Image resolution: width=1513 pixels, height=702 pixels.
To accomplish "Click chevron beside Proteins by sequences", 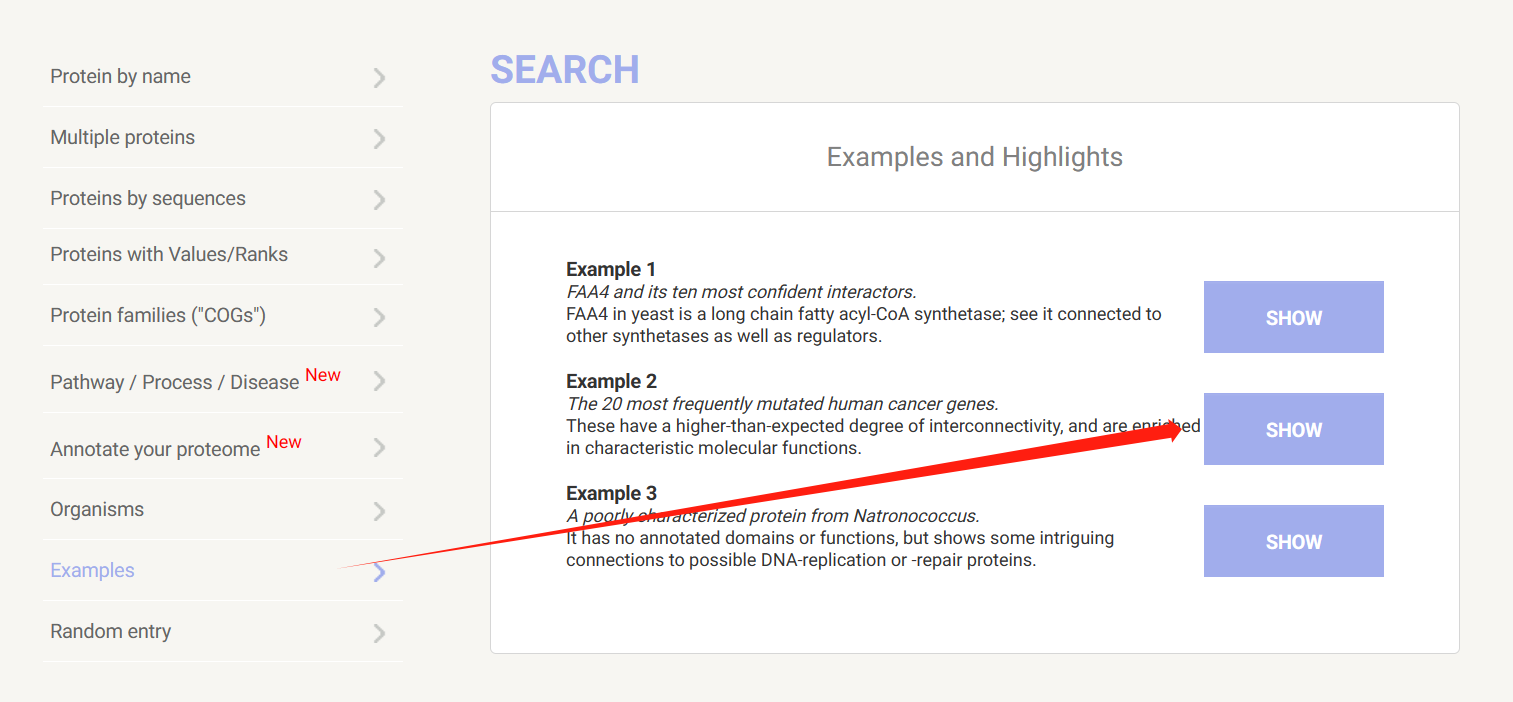I will tap(379, 200).
